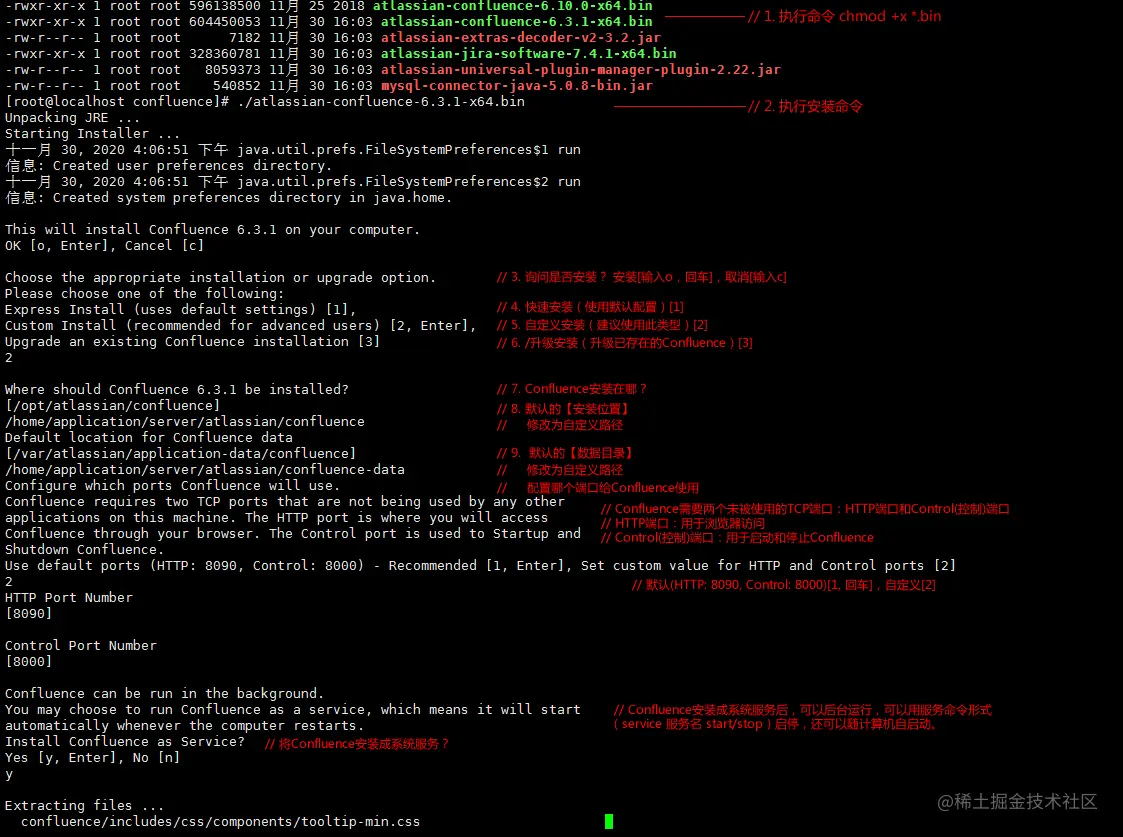Image resolution: width=1123 pixels, height=837 pixels.
Task: Click confluence/includes/css/components/tooltip-min.css line
Action: (221, 821)
